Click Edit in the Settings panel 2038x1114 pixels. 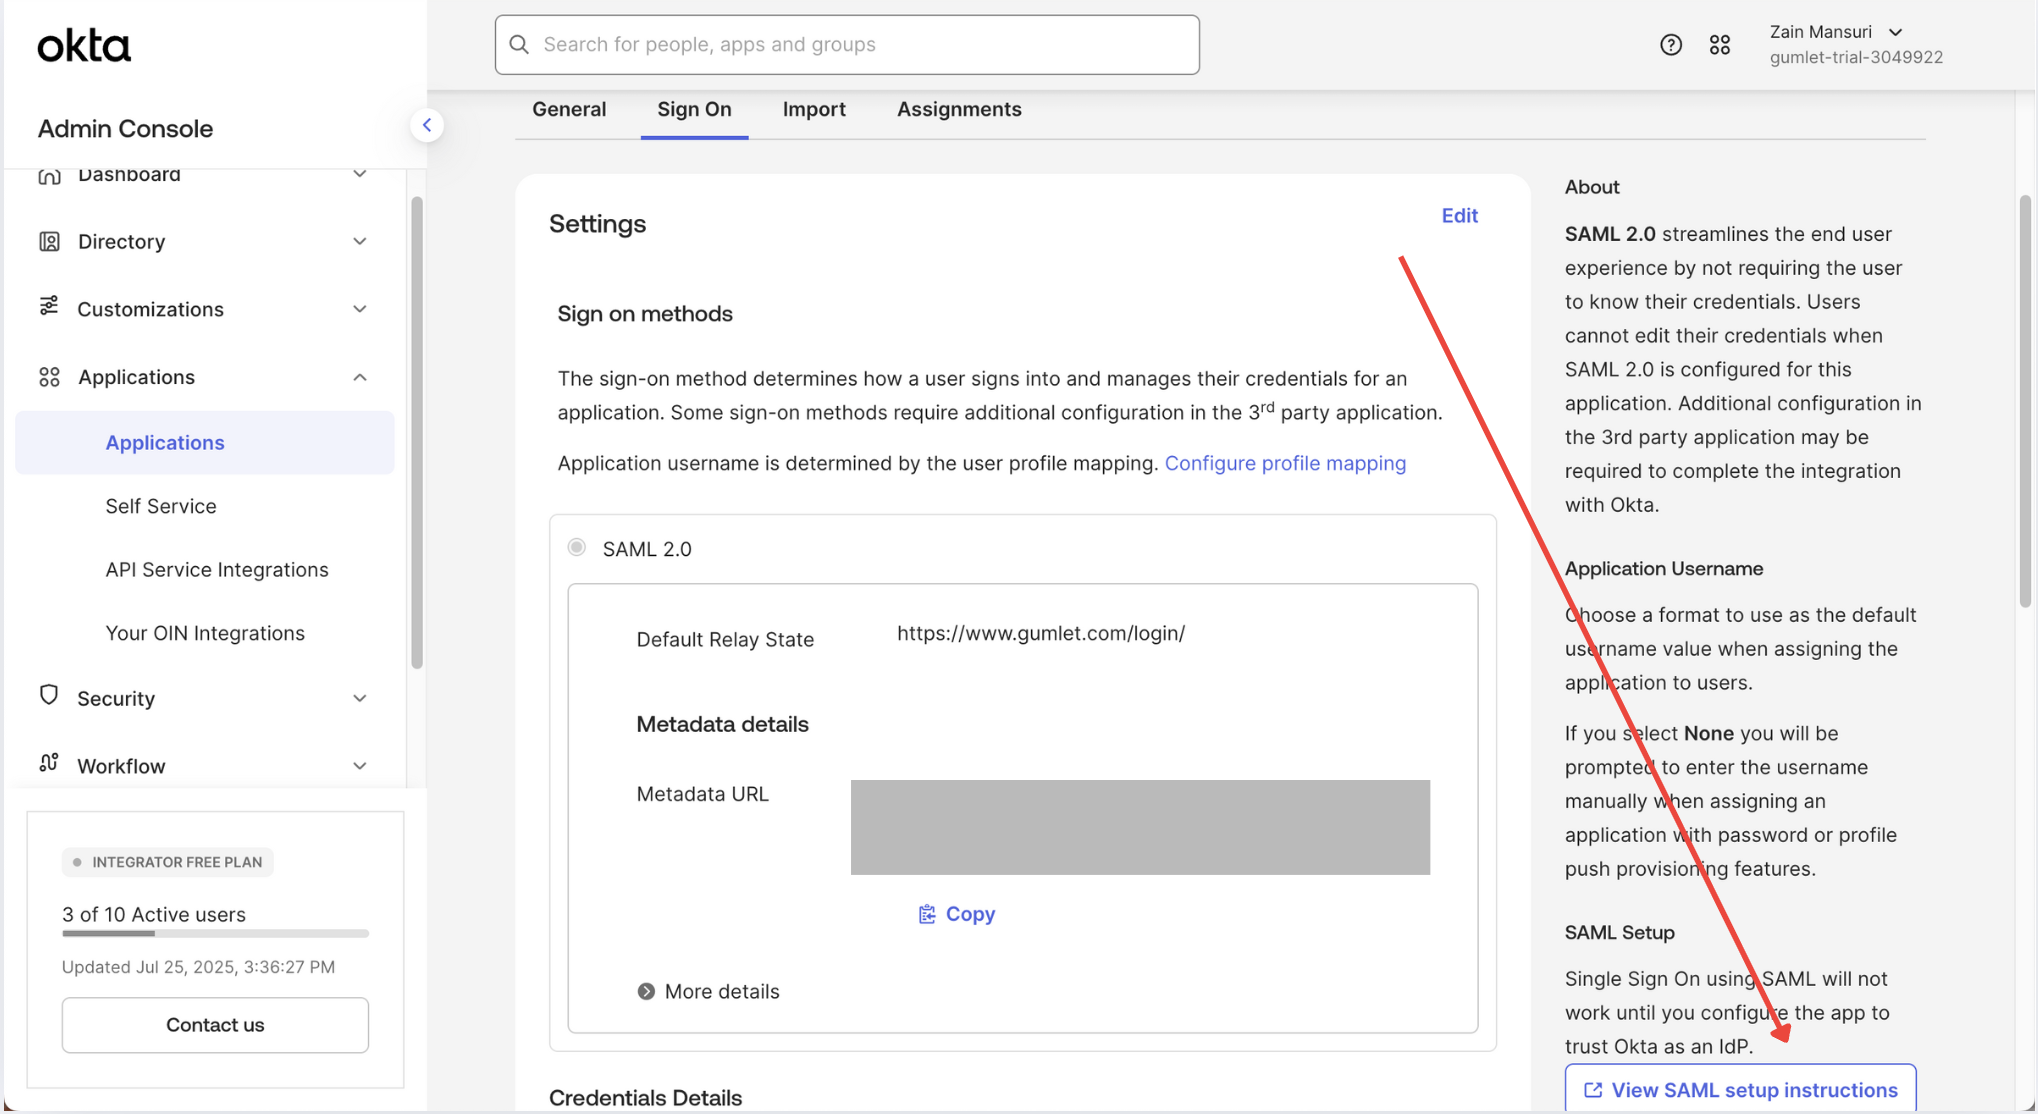(x=1459, y=215)
